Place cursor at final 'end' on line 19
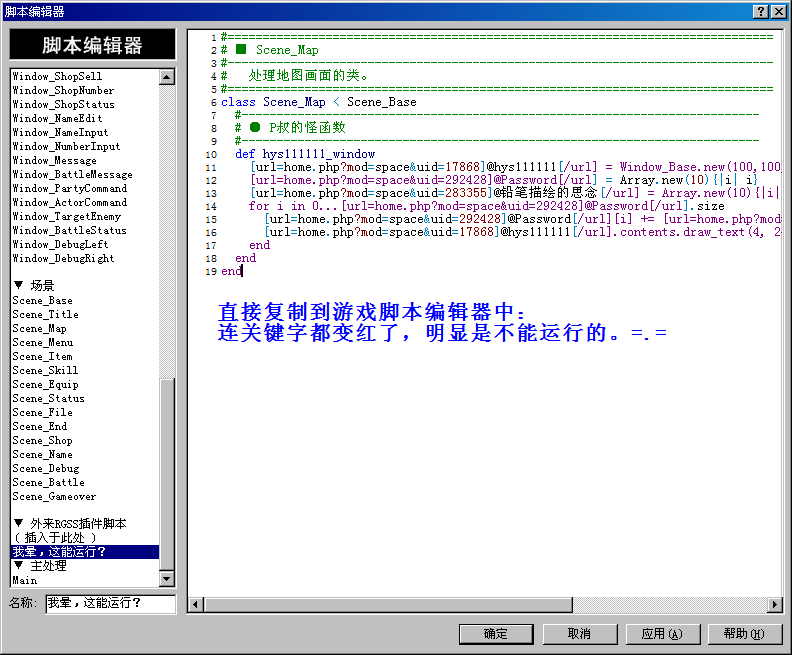This screenshot has height=655, width=792. pos(231,271)
